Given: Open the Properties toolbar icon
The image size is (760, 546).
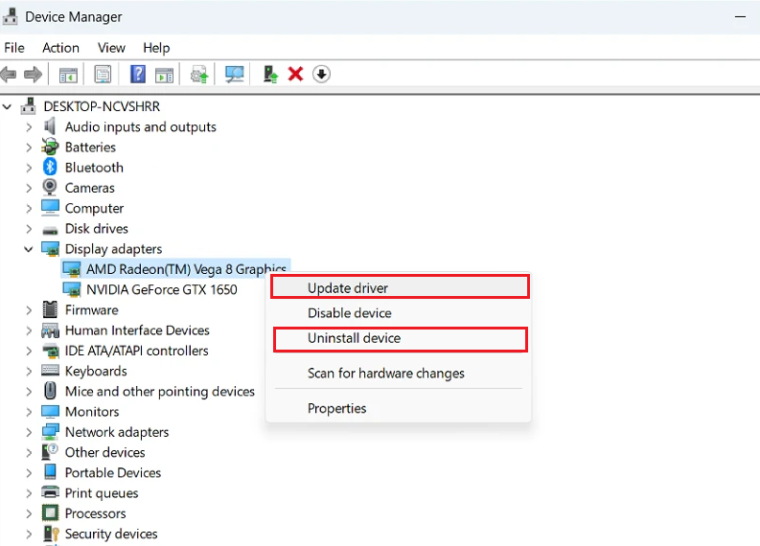Looking at the screenshot, I should click(x=102, y=74).
